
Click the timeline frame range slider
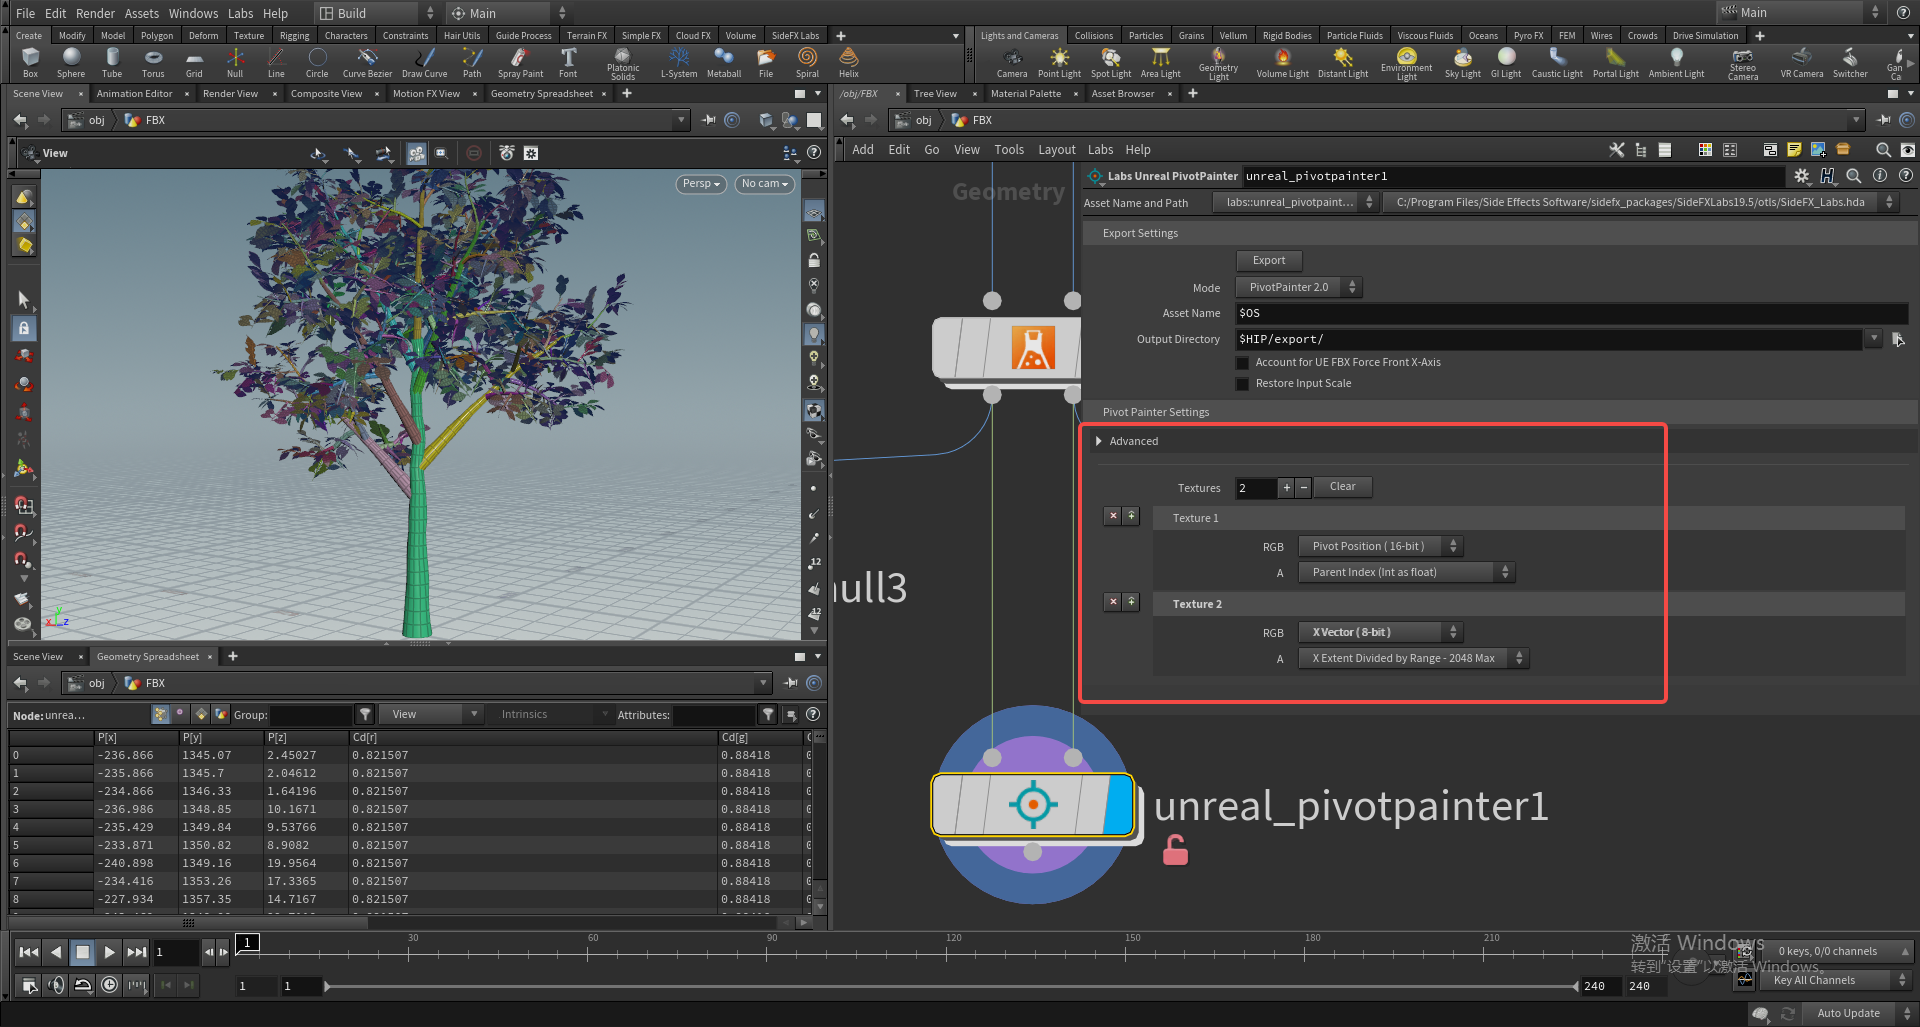tap(950, 986)
